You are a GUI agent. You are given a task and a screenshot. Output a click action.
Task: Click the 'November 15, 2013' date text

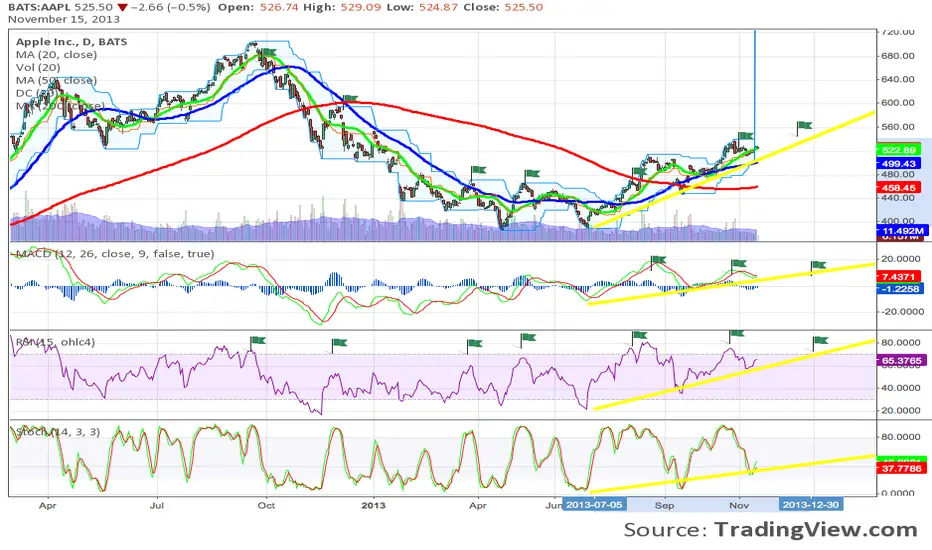[x=64, y=19]
